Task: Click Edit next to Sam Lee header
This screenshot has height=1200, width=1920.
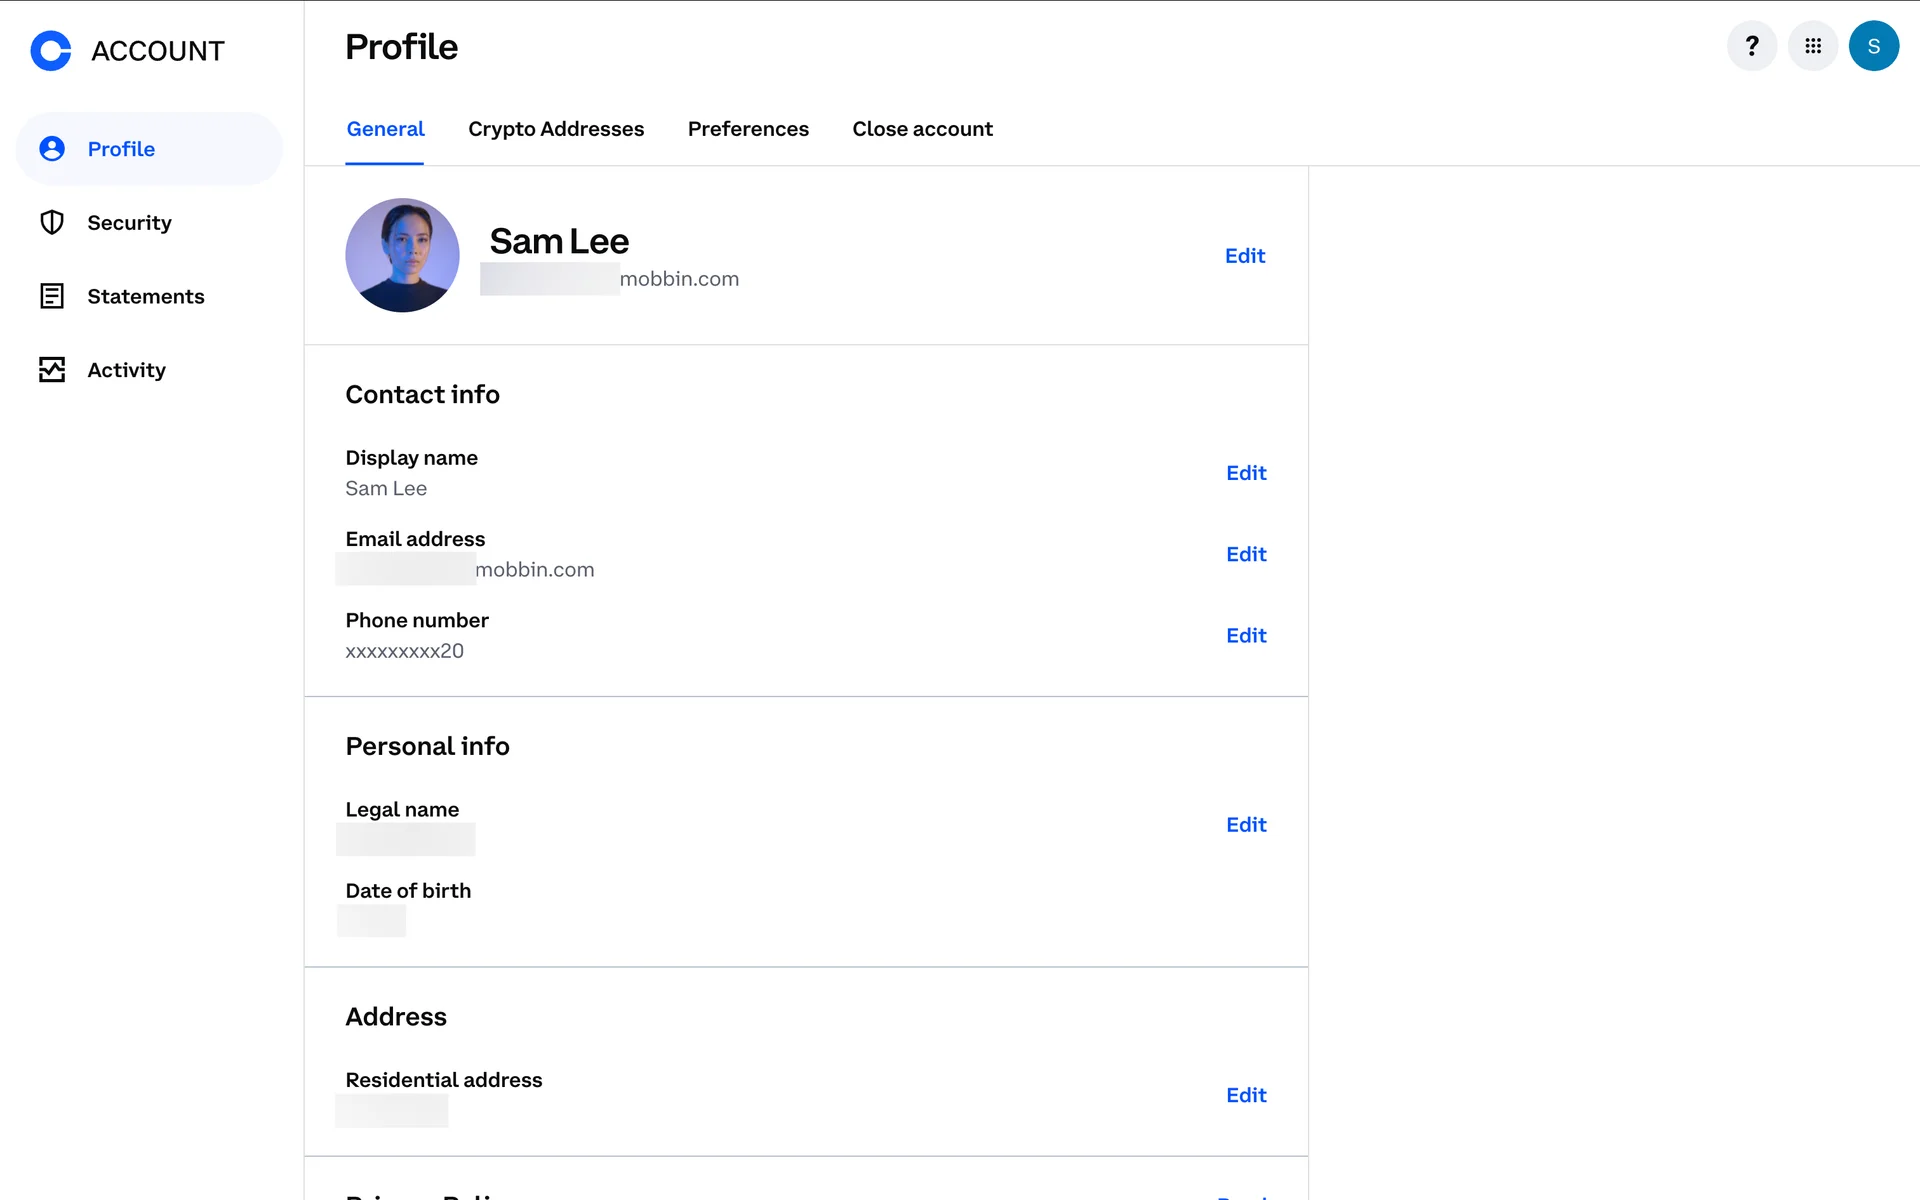Action: click(x=1245, y=256)
